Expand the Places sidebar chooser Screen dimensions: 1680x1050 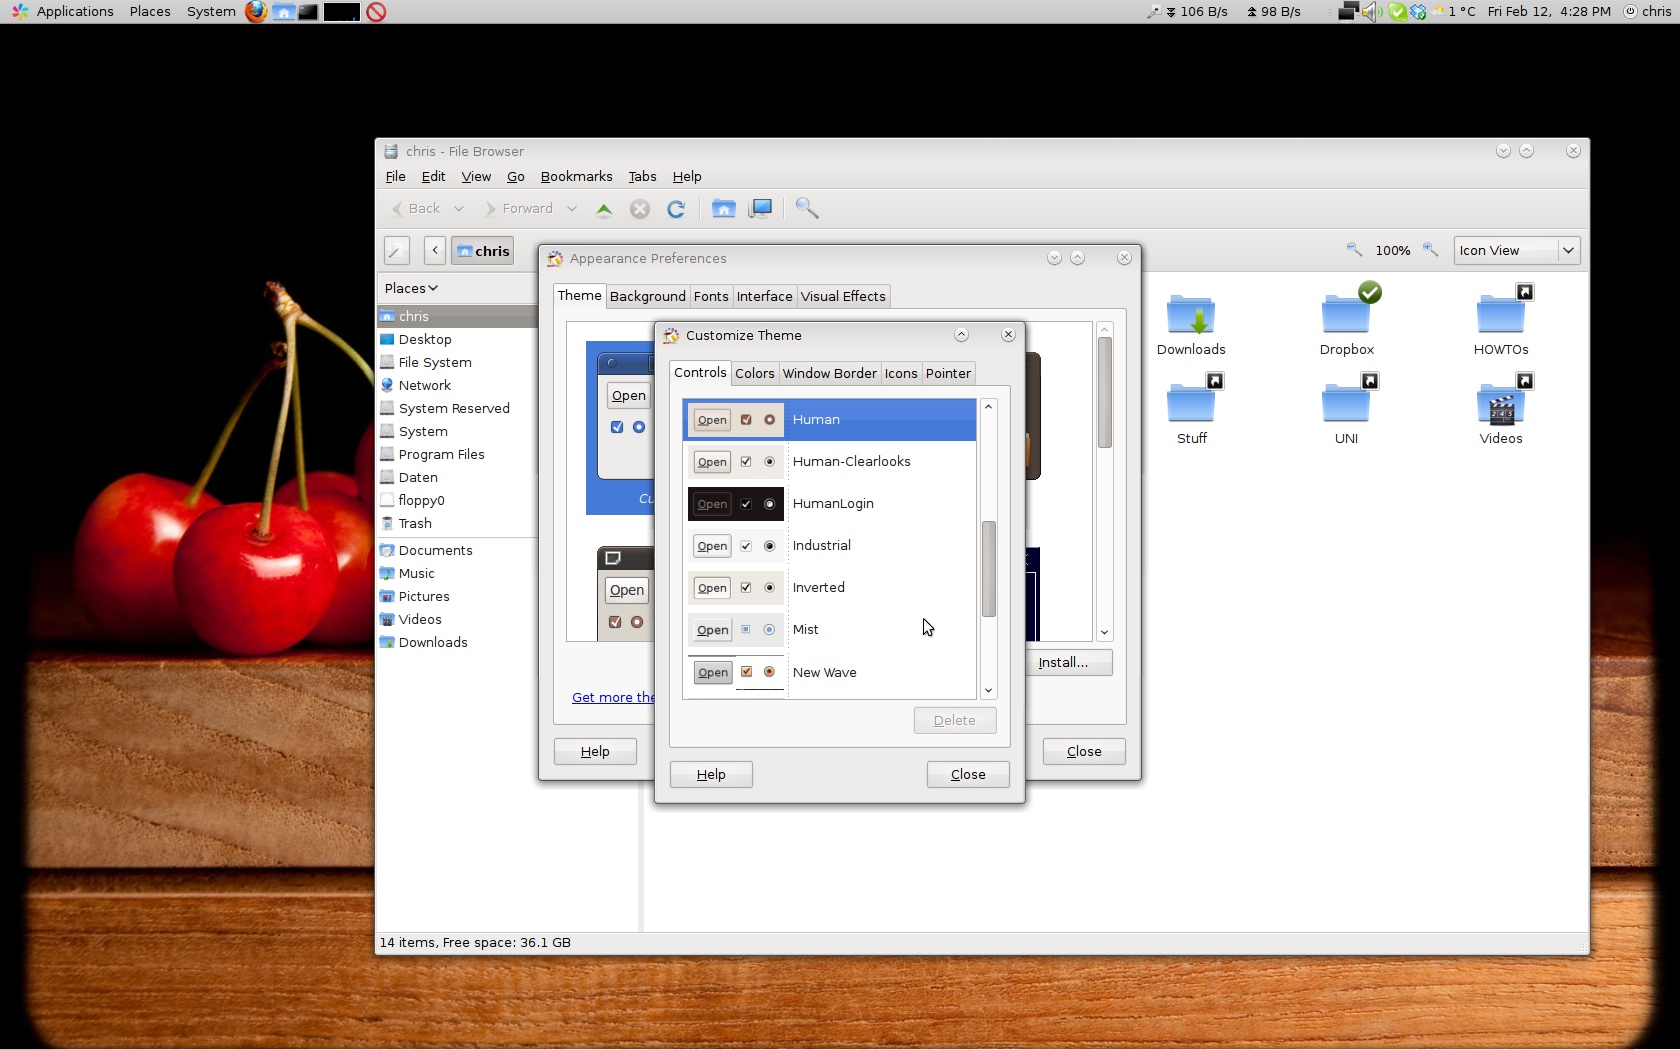point(411,288)
